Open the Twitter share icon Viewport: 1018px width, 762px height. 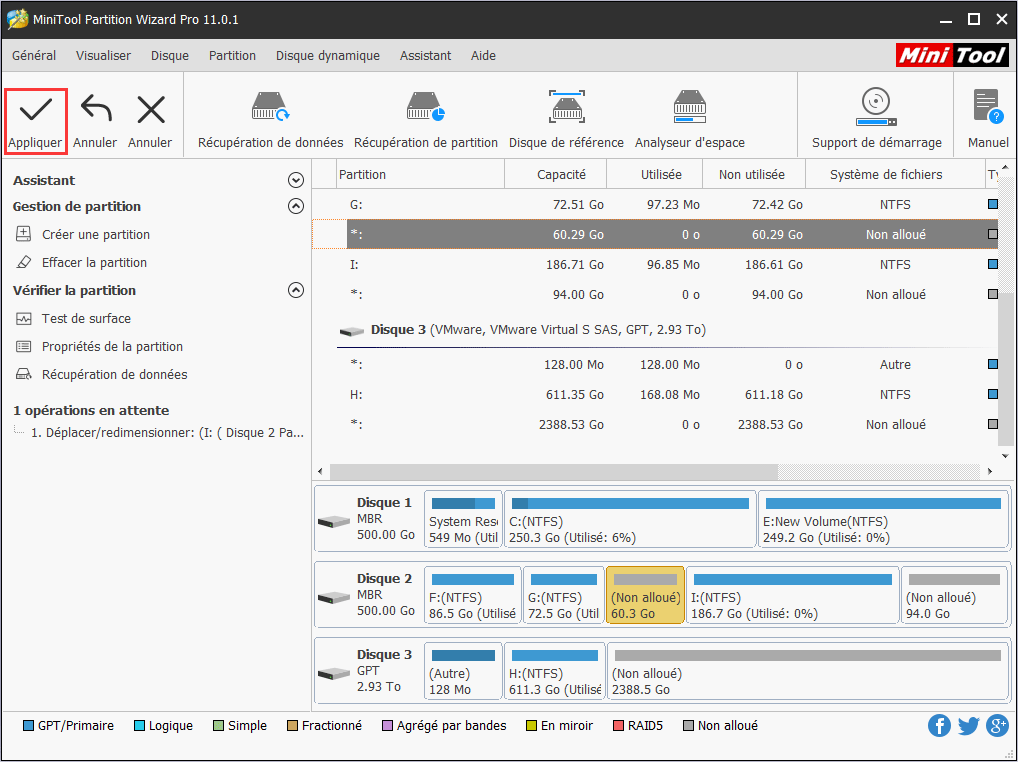[968, 726]
